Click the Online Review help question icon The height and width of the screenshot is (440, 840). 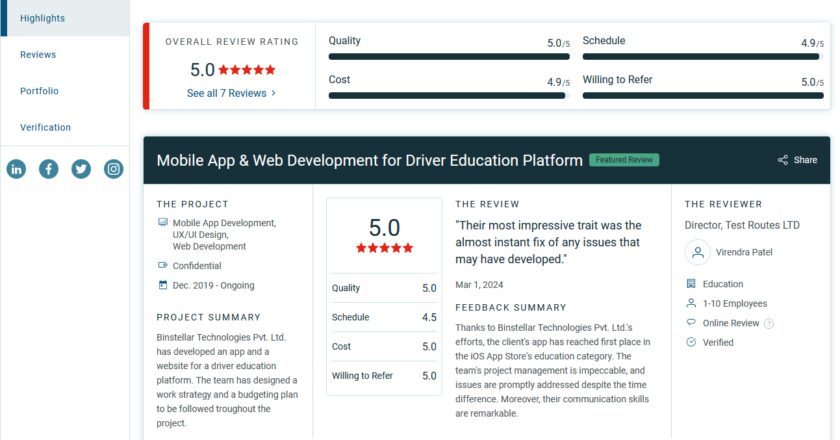point(769,323)
